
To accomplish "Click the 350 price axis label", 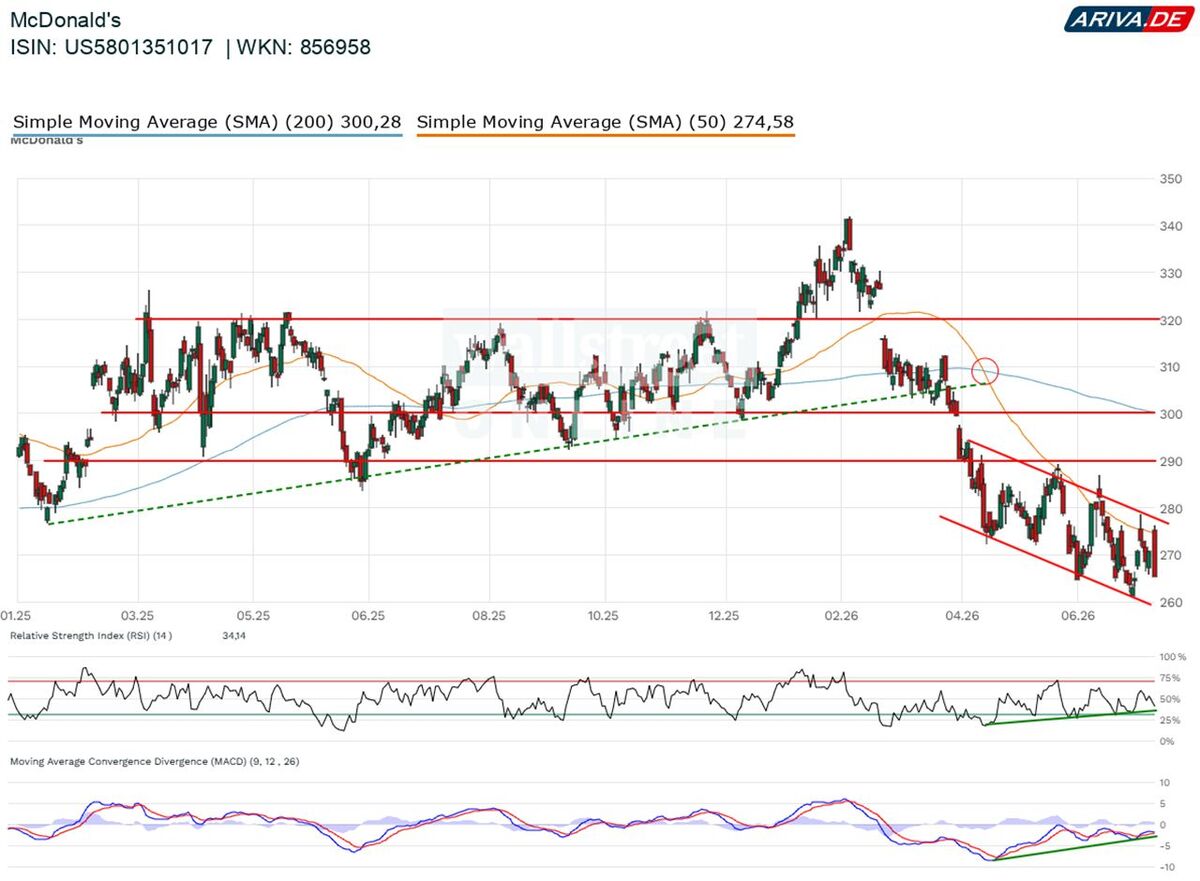I will point(1170,180).
